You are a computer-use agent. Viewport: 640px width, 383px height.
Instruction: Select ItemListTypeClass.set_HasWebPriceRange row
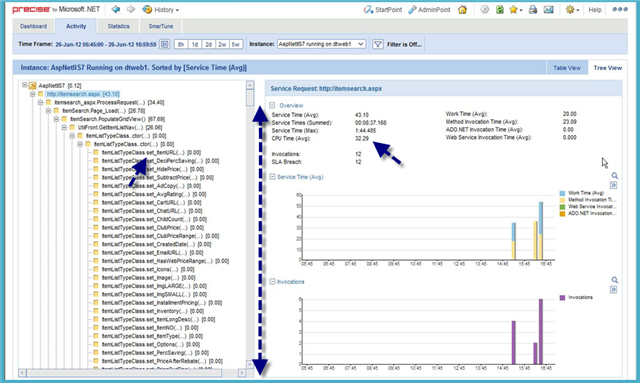tap(165, 261)
